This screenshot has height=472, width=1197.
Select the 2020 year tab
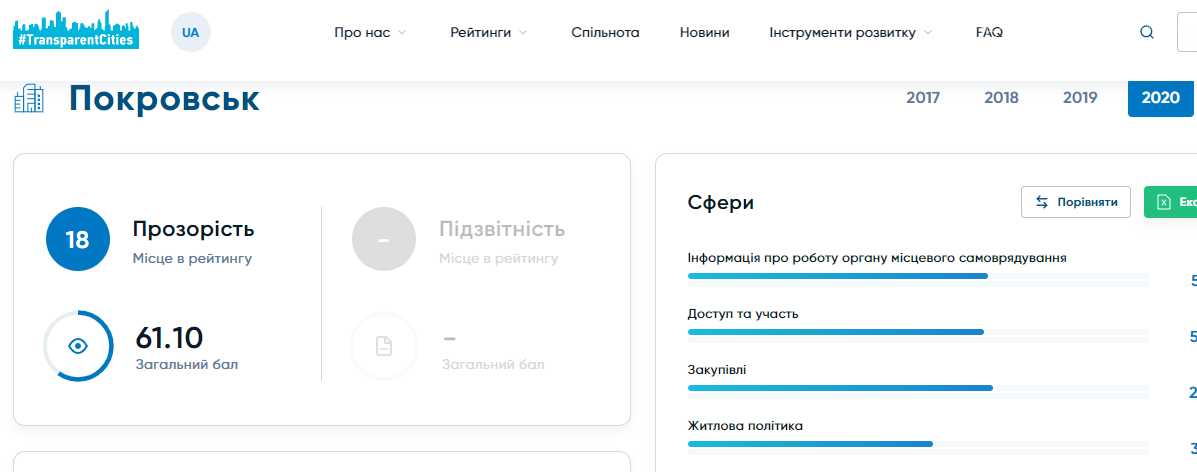point(1160,98)
